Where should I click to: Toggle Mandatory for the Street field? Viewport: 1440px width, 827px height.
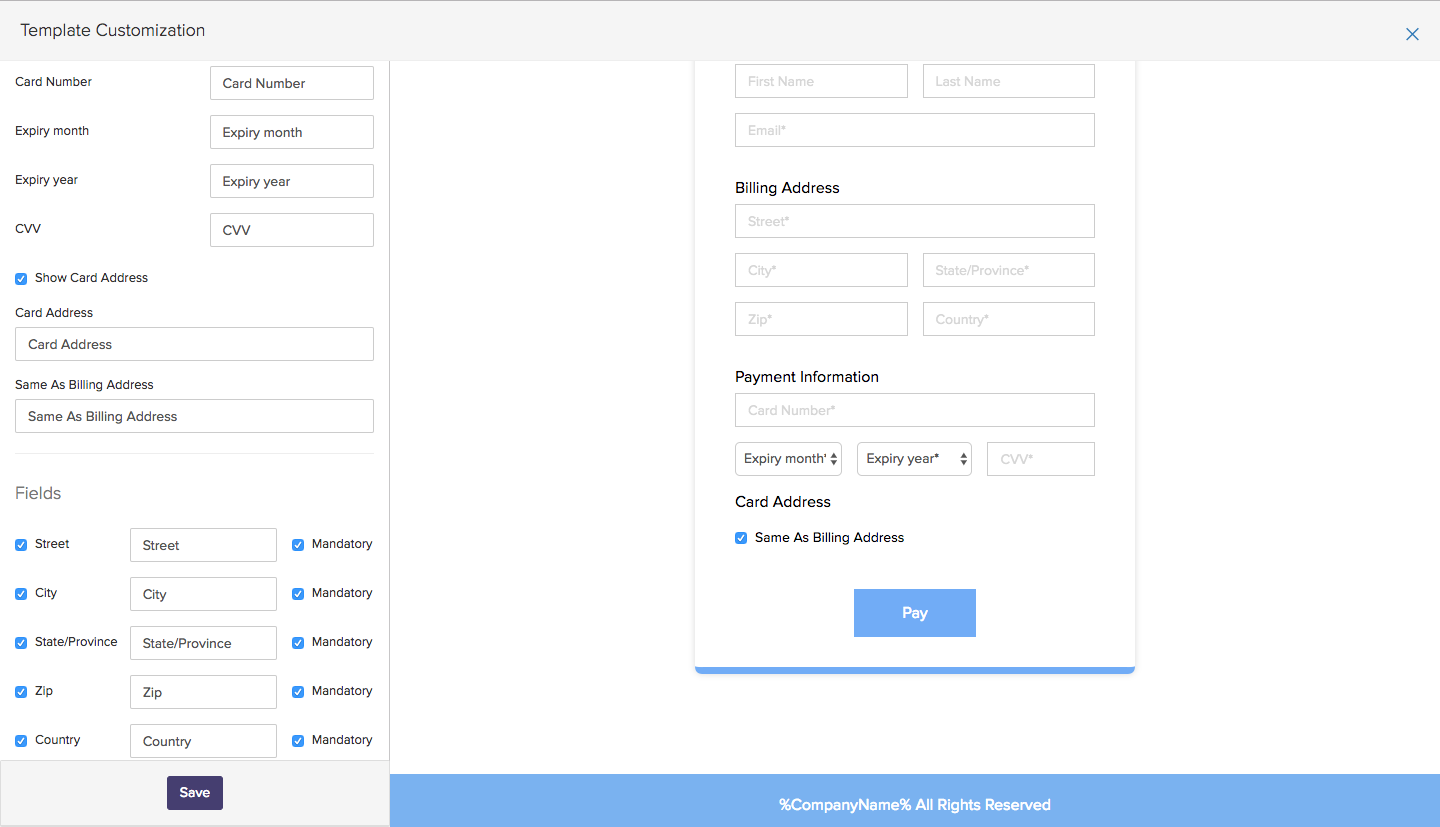297,543
